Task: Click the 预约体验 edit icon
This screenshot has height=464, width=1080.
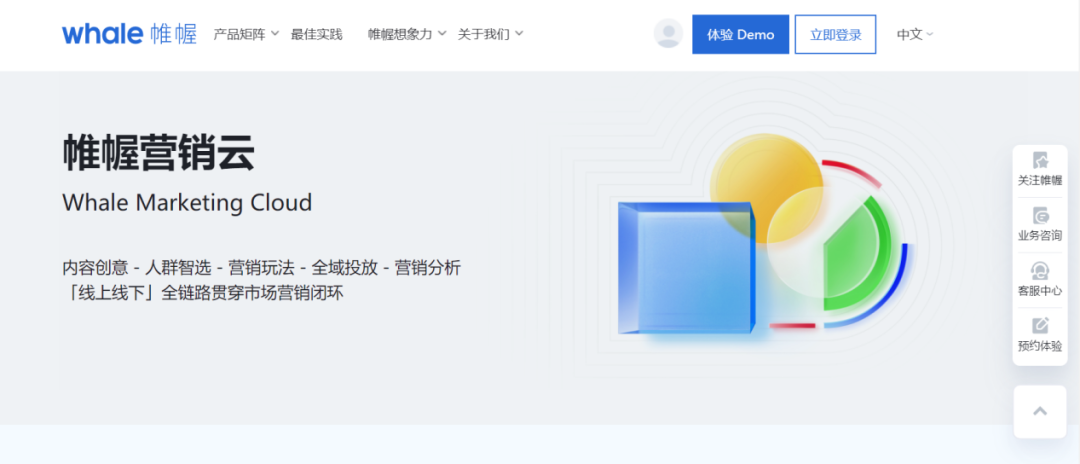Action: click(1040, 326)
